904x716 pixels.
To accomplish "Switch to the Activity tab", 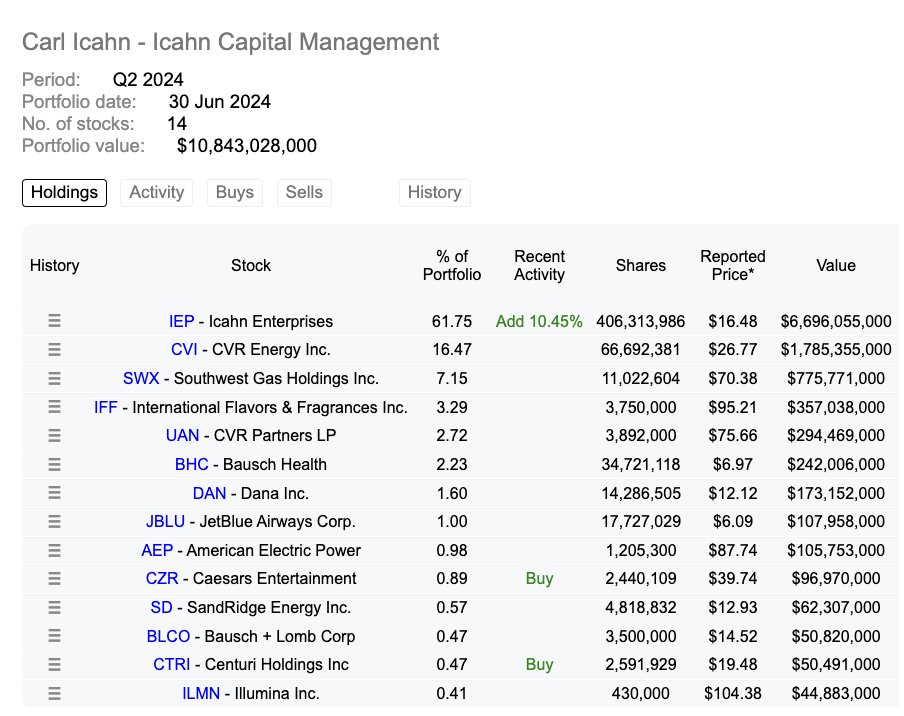I will [156, 193].
